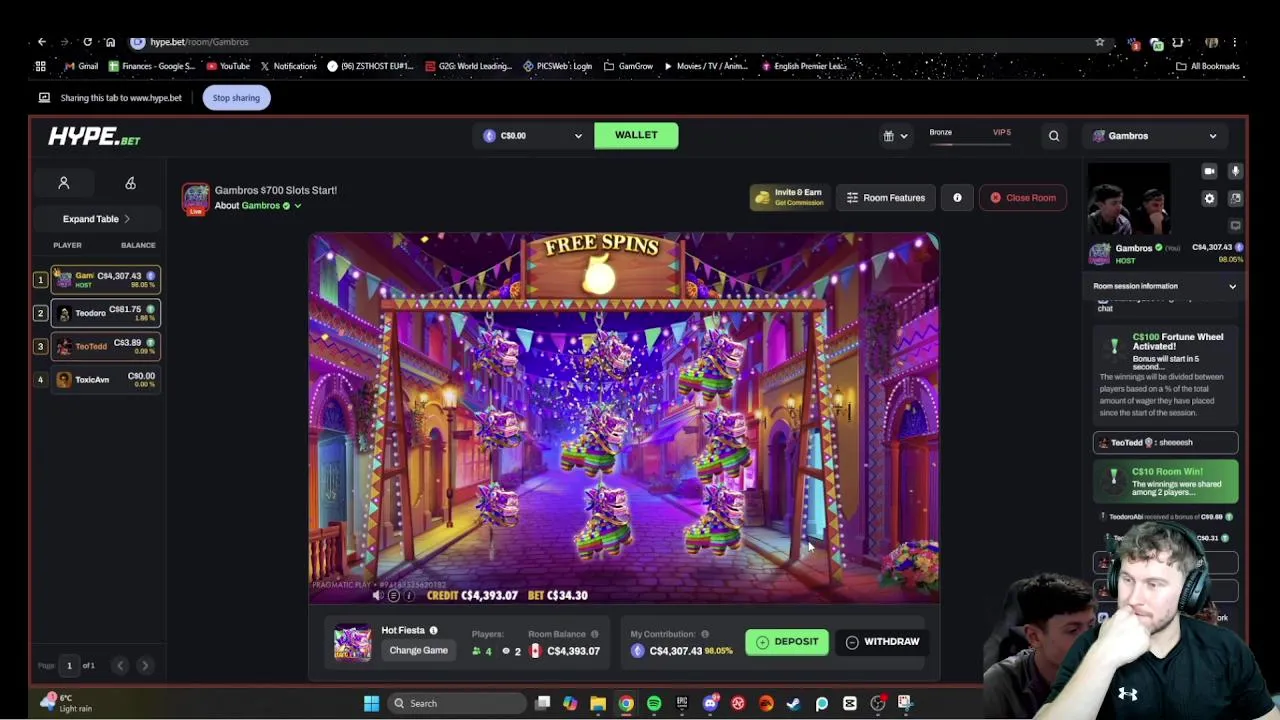Open File Explorer from the taskbar
1280x720 pixels.
[x=598, y=703]
